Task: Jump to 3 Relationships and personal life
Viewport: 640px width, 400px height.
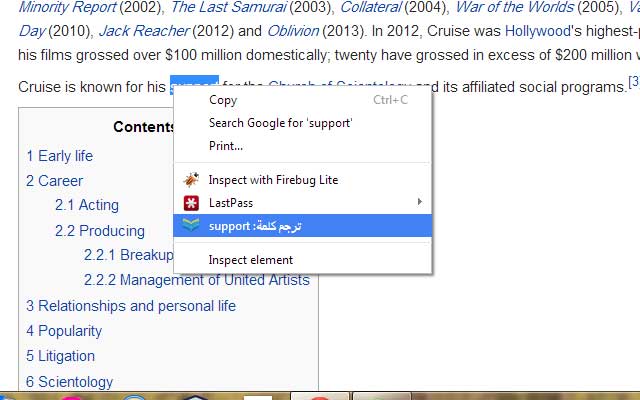Action: 131,306
